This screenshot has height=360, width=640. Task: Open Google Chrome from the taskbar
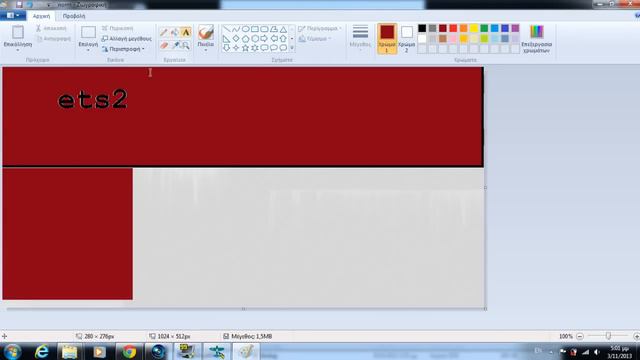129,351
